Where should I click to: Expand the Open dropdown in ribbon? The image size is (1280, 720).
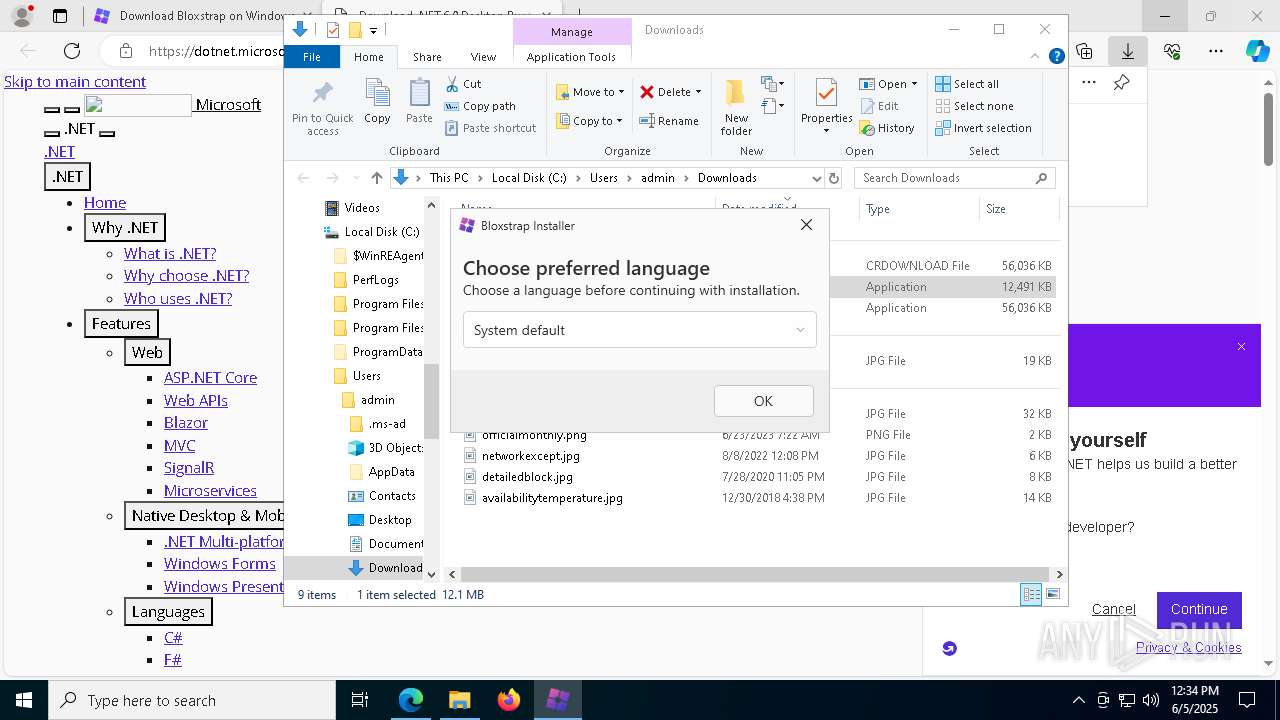tap(914, 84)
